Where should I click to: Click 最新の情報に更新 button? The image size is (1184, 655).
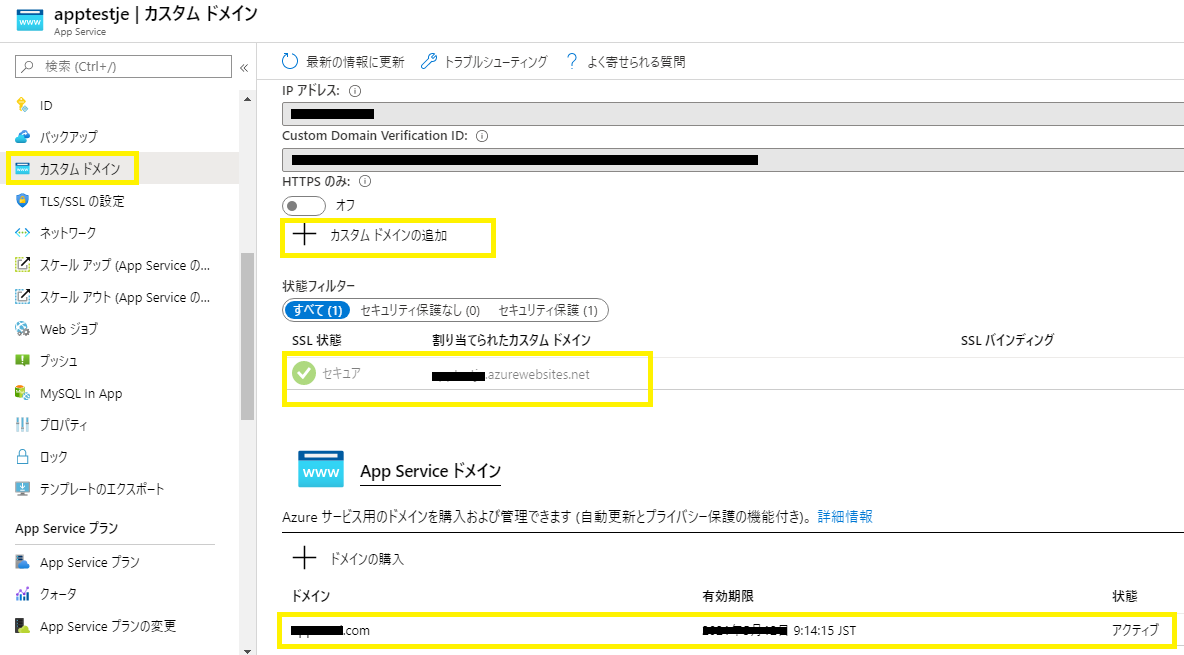[343, 61]
